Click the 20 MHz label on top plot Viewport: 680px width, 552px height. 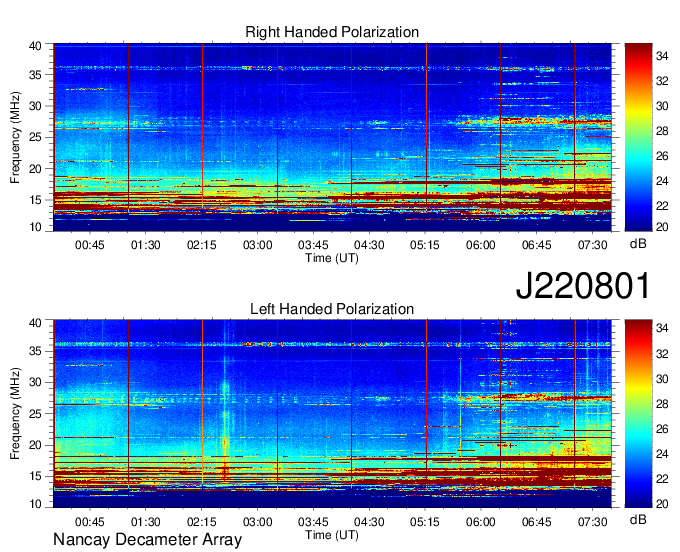[x=35, y=169]
